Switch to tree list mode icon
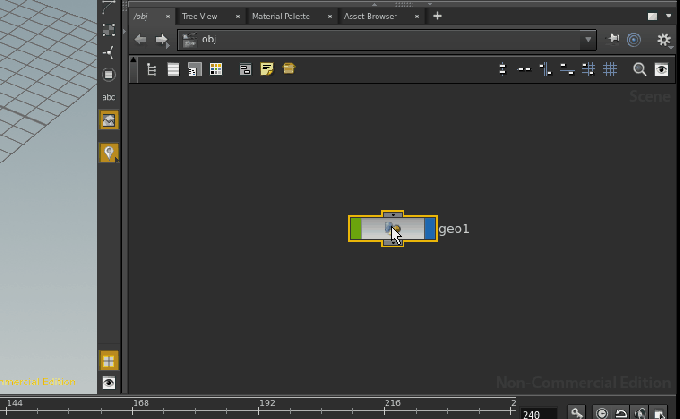This screenshot has height=419, width=680. (x=152, y=69)
